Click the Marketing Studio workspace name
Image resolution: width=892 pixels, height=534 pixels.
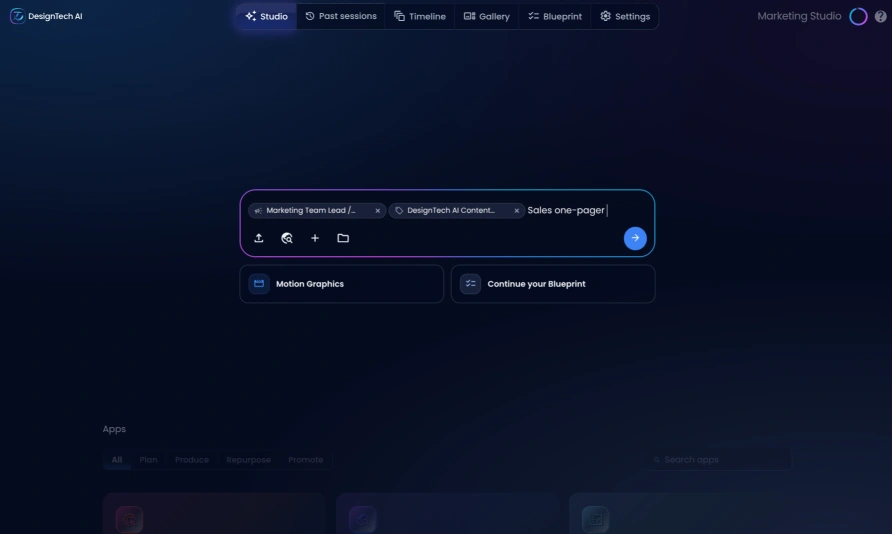(799, 16)
